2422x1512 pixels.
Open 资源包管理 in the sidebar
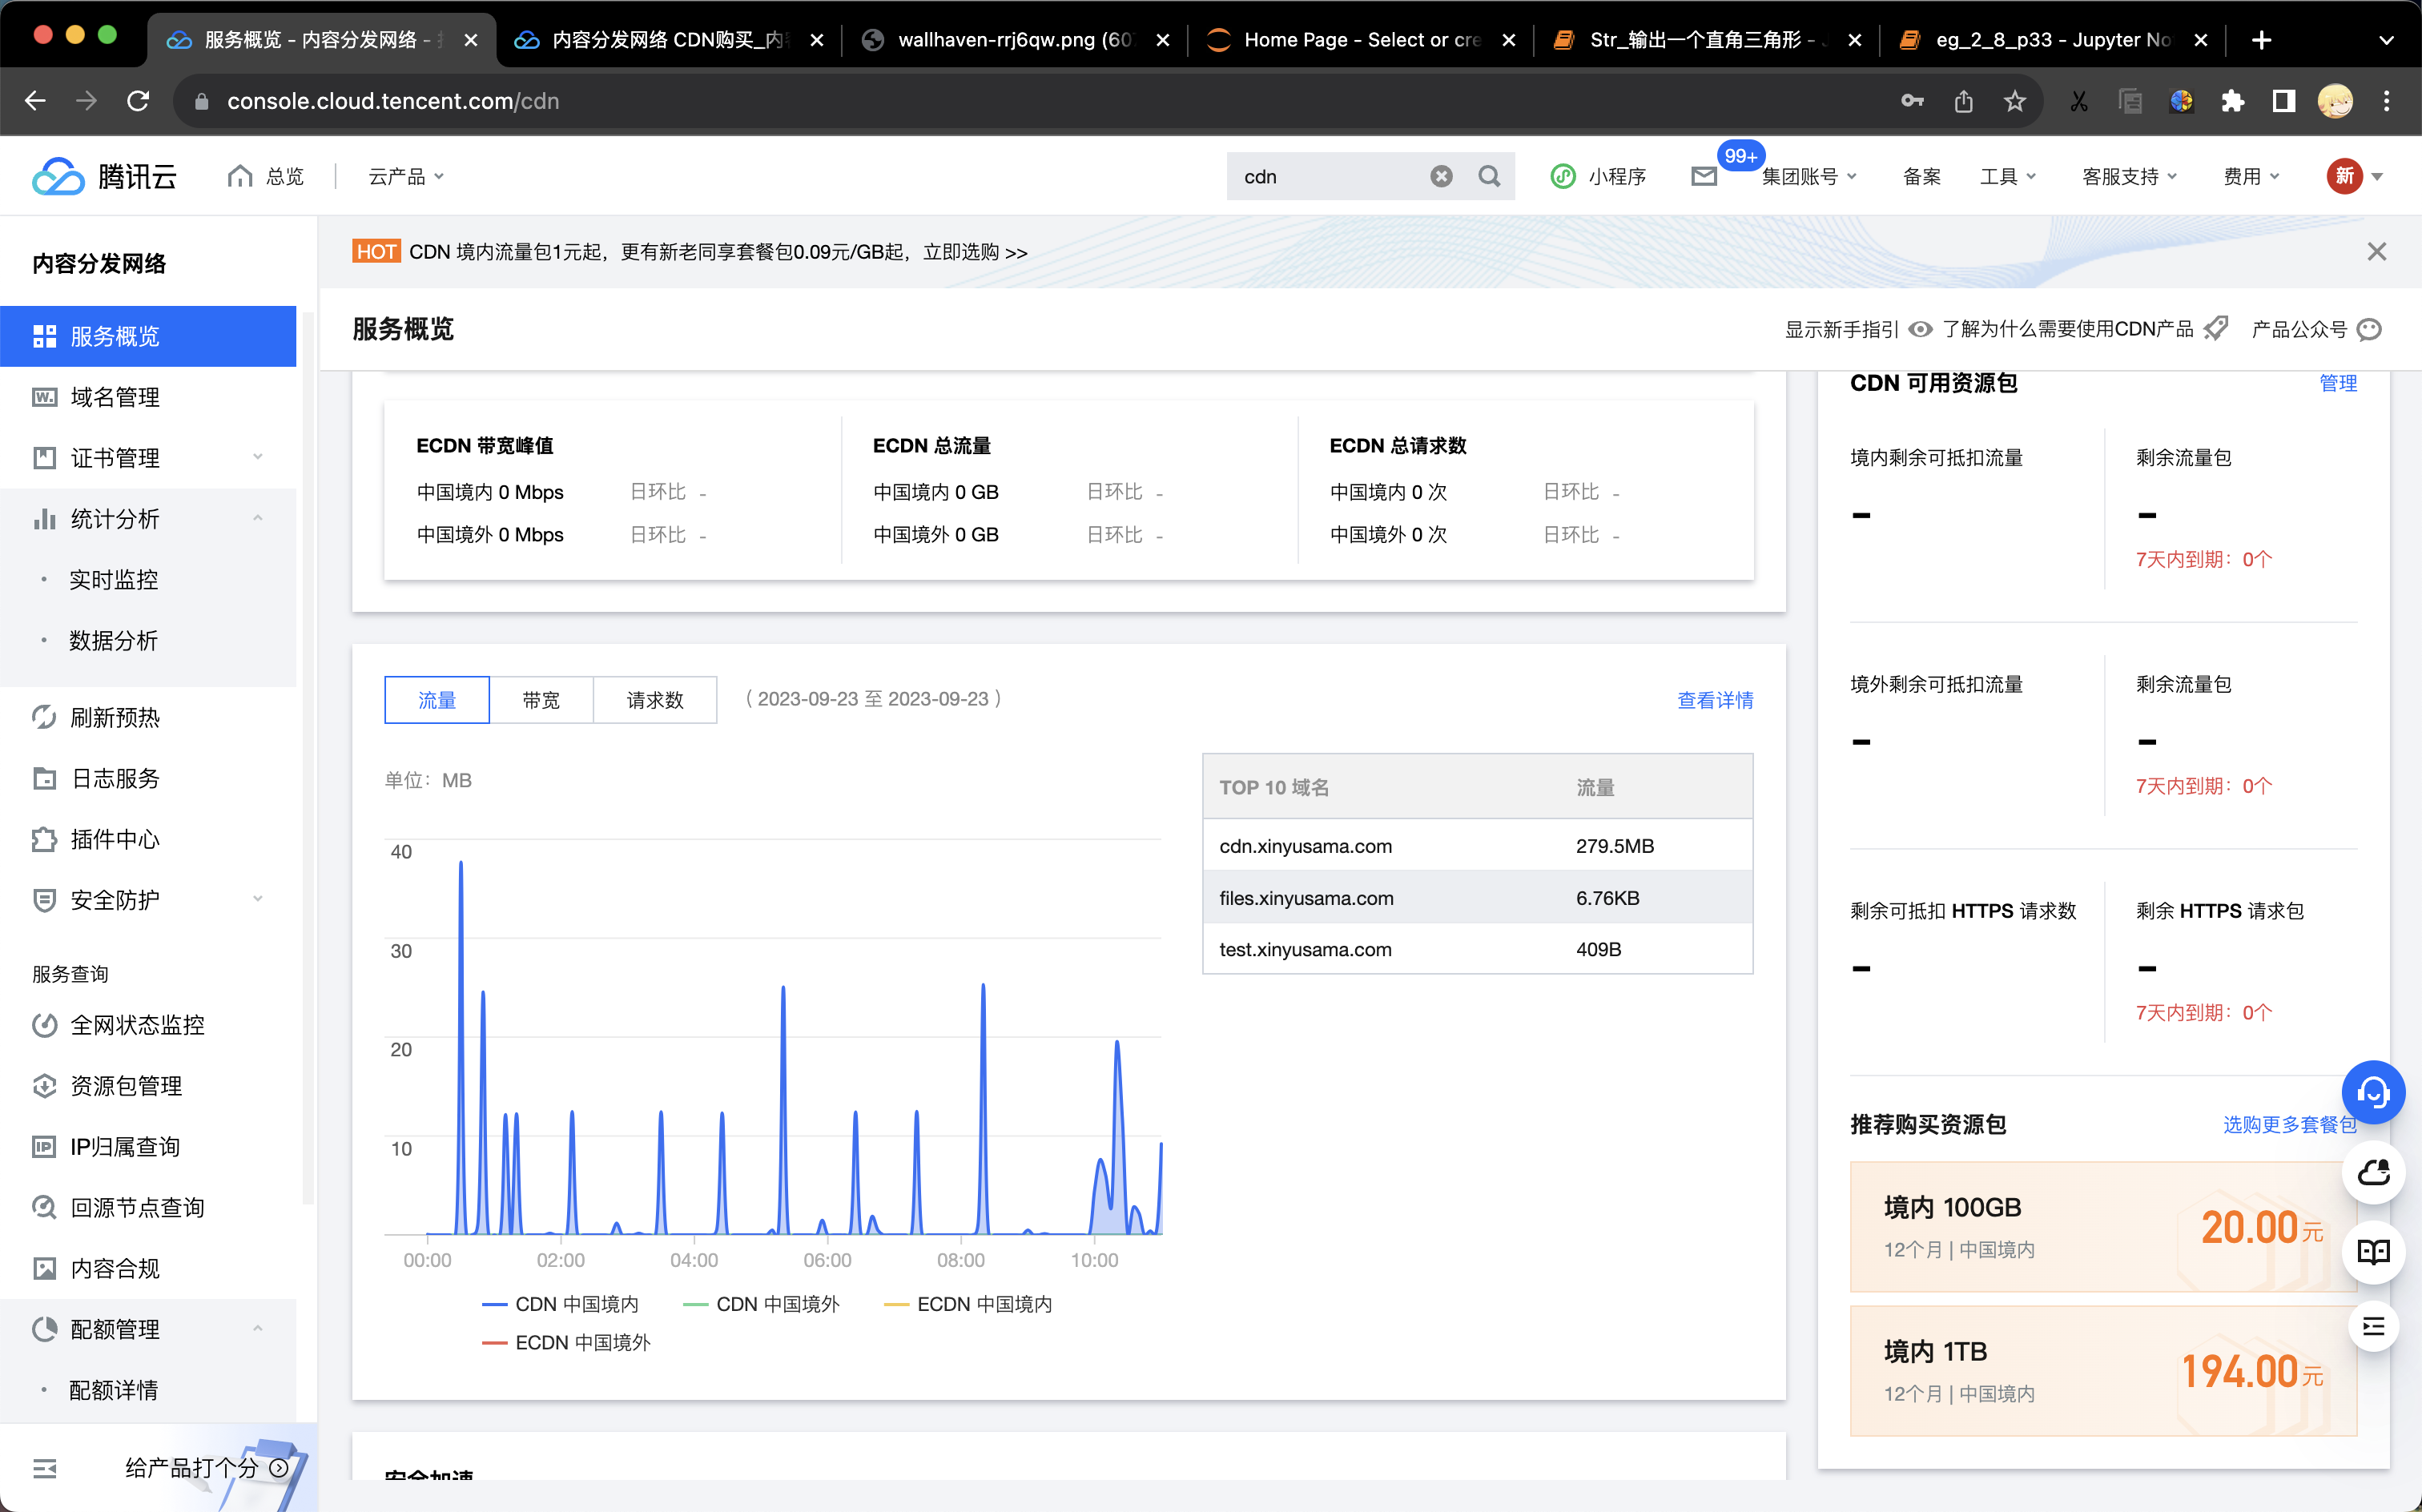pyautogui.click(x=148, y=1086)
